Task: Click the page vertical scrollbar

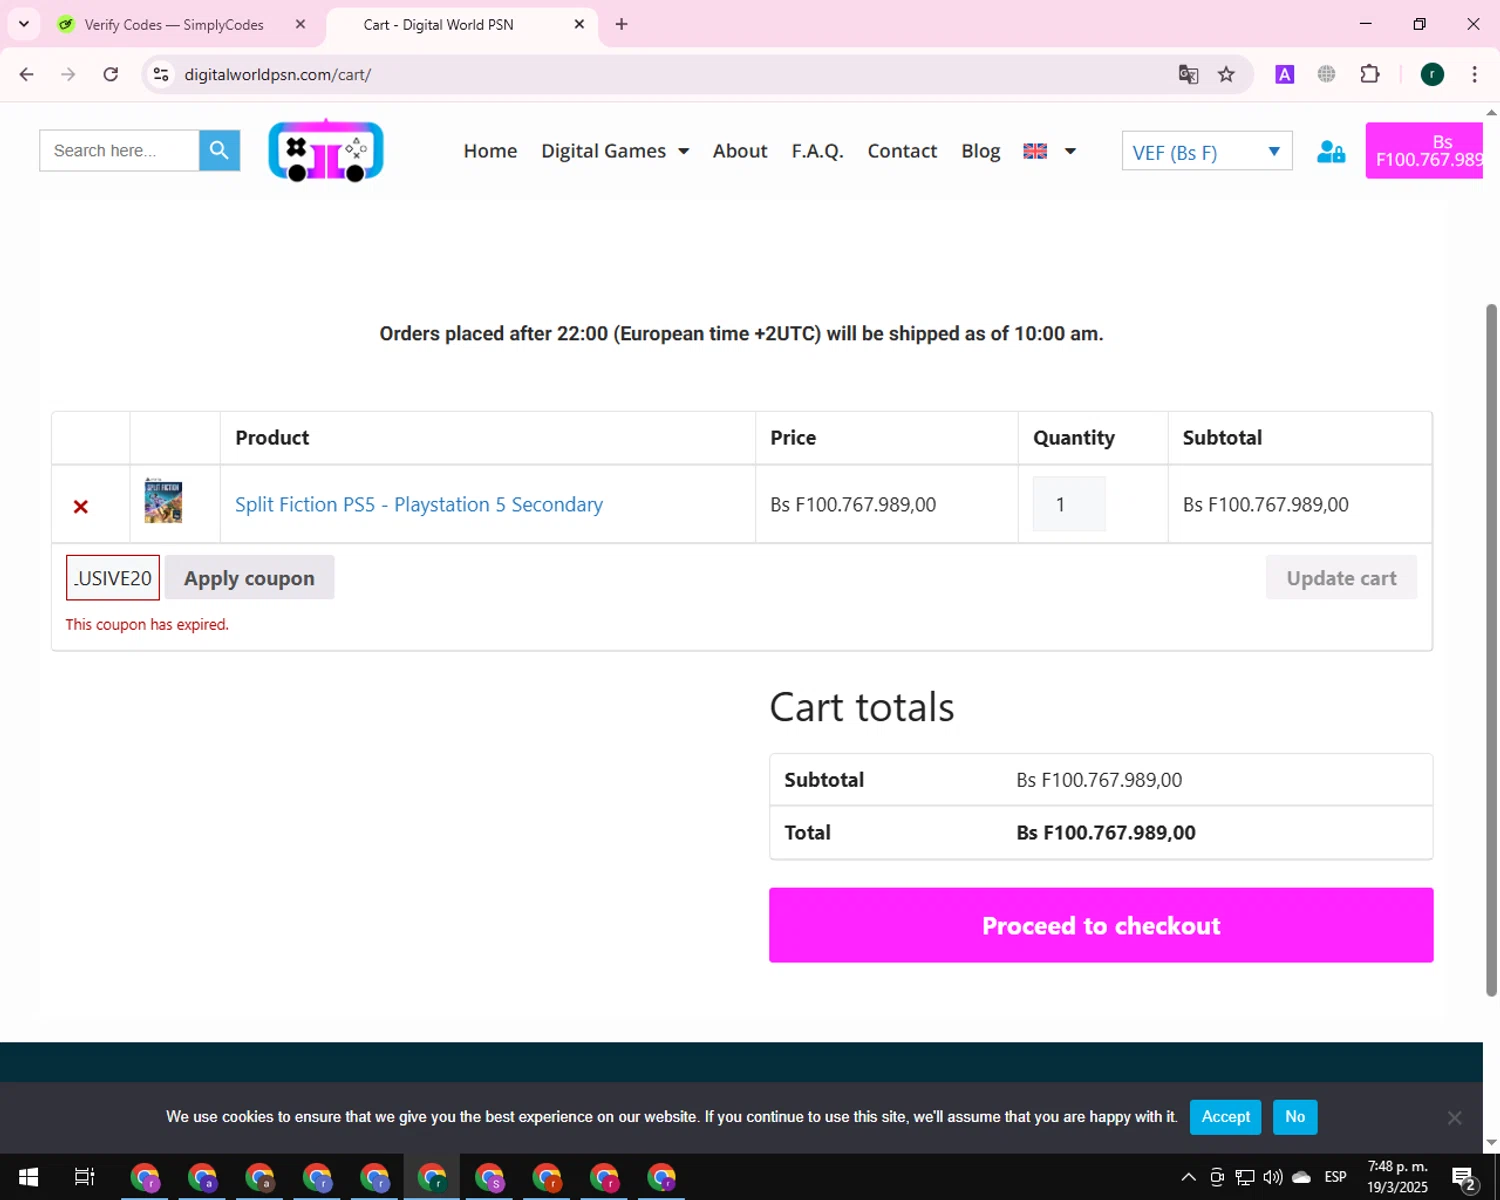Action: 1491,650
